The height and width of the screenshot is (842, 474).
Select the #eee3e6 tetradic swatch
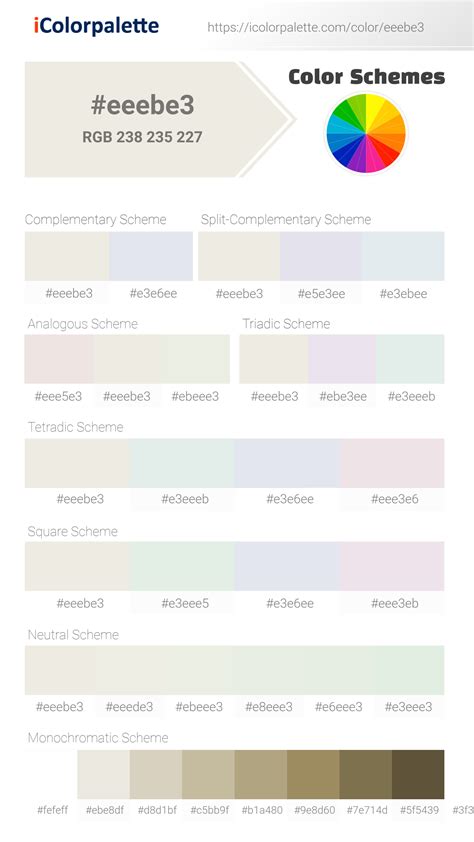coord(392,463)
